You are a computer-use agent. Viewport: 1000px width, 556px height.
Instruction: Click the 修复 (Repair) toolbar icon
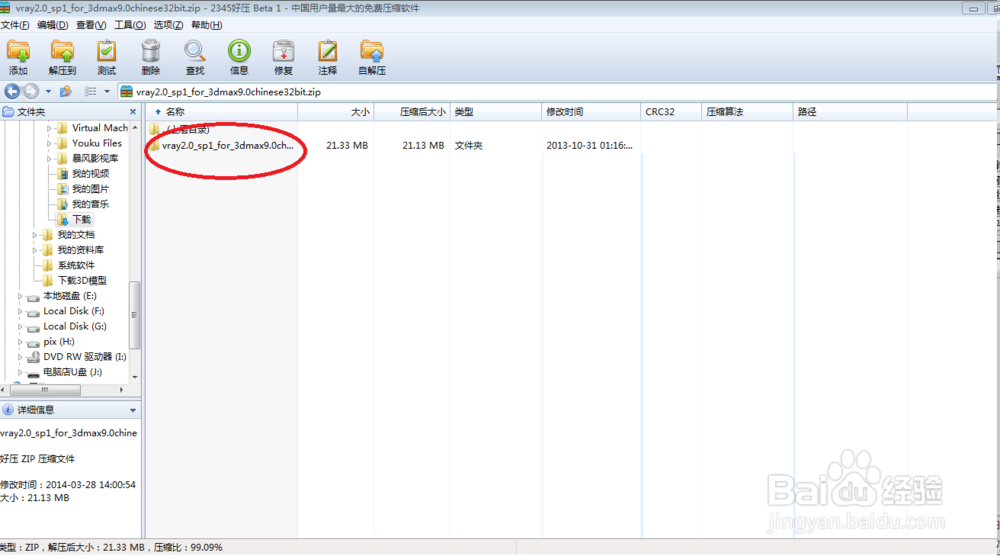(283, 52)
